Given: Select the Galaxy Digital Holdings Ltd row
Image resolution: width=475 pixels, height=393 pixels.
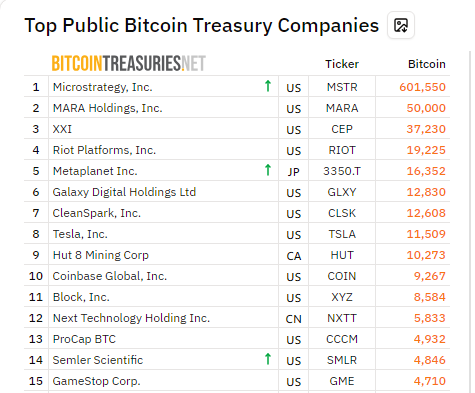Looking at the screenshot, I should (237, 192).
